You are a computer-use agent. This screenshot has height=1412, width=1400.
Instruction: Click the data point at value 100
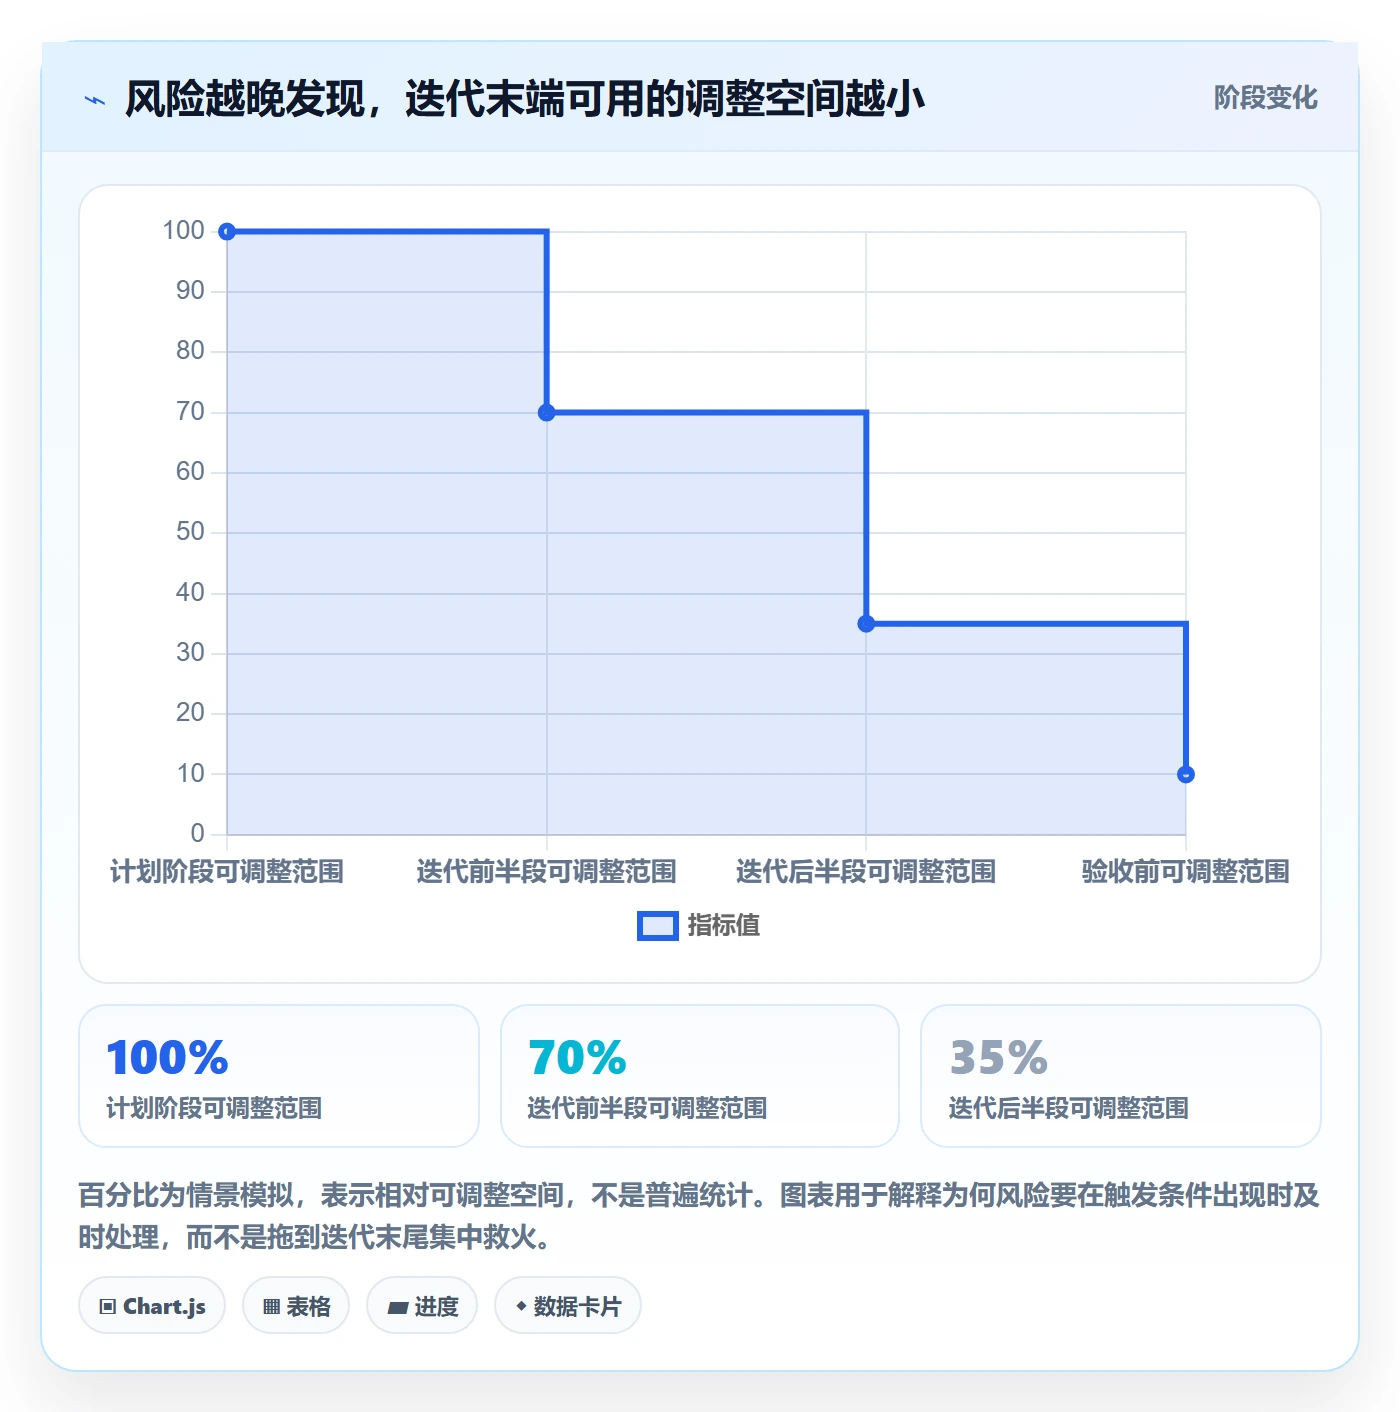[227, 232]
